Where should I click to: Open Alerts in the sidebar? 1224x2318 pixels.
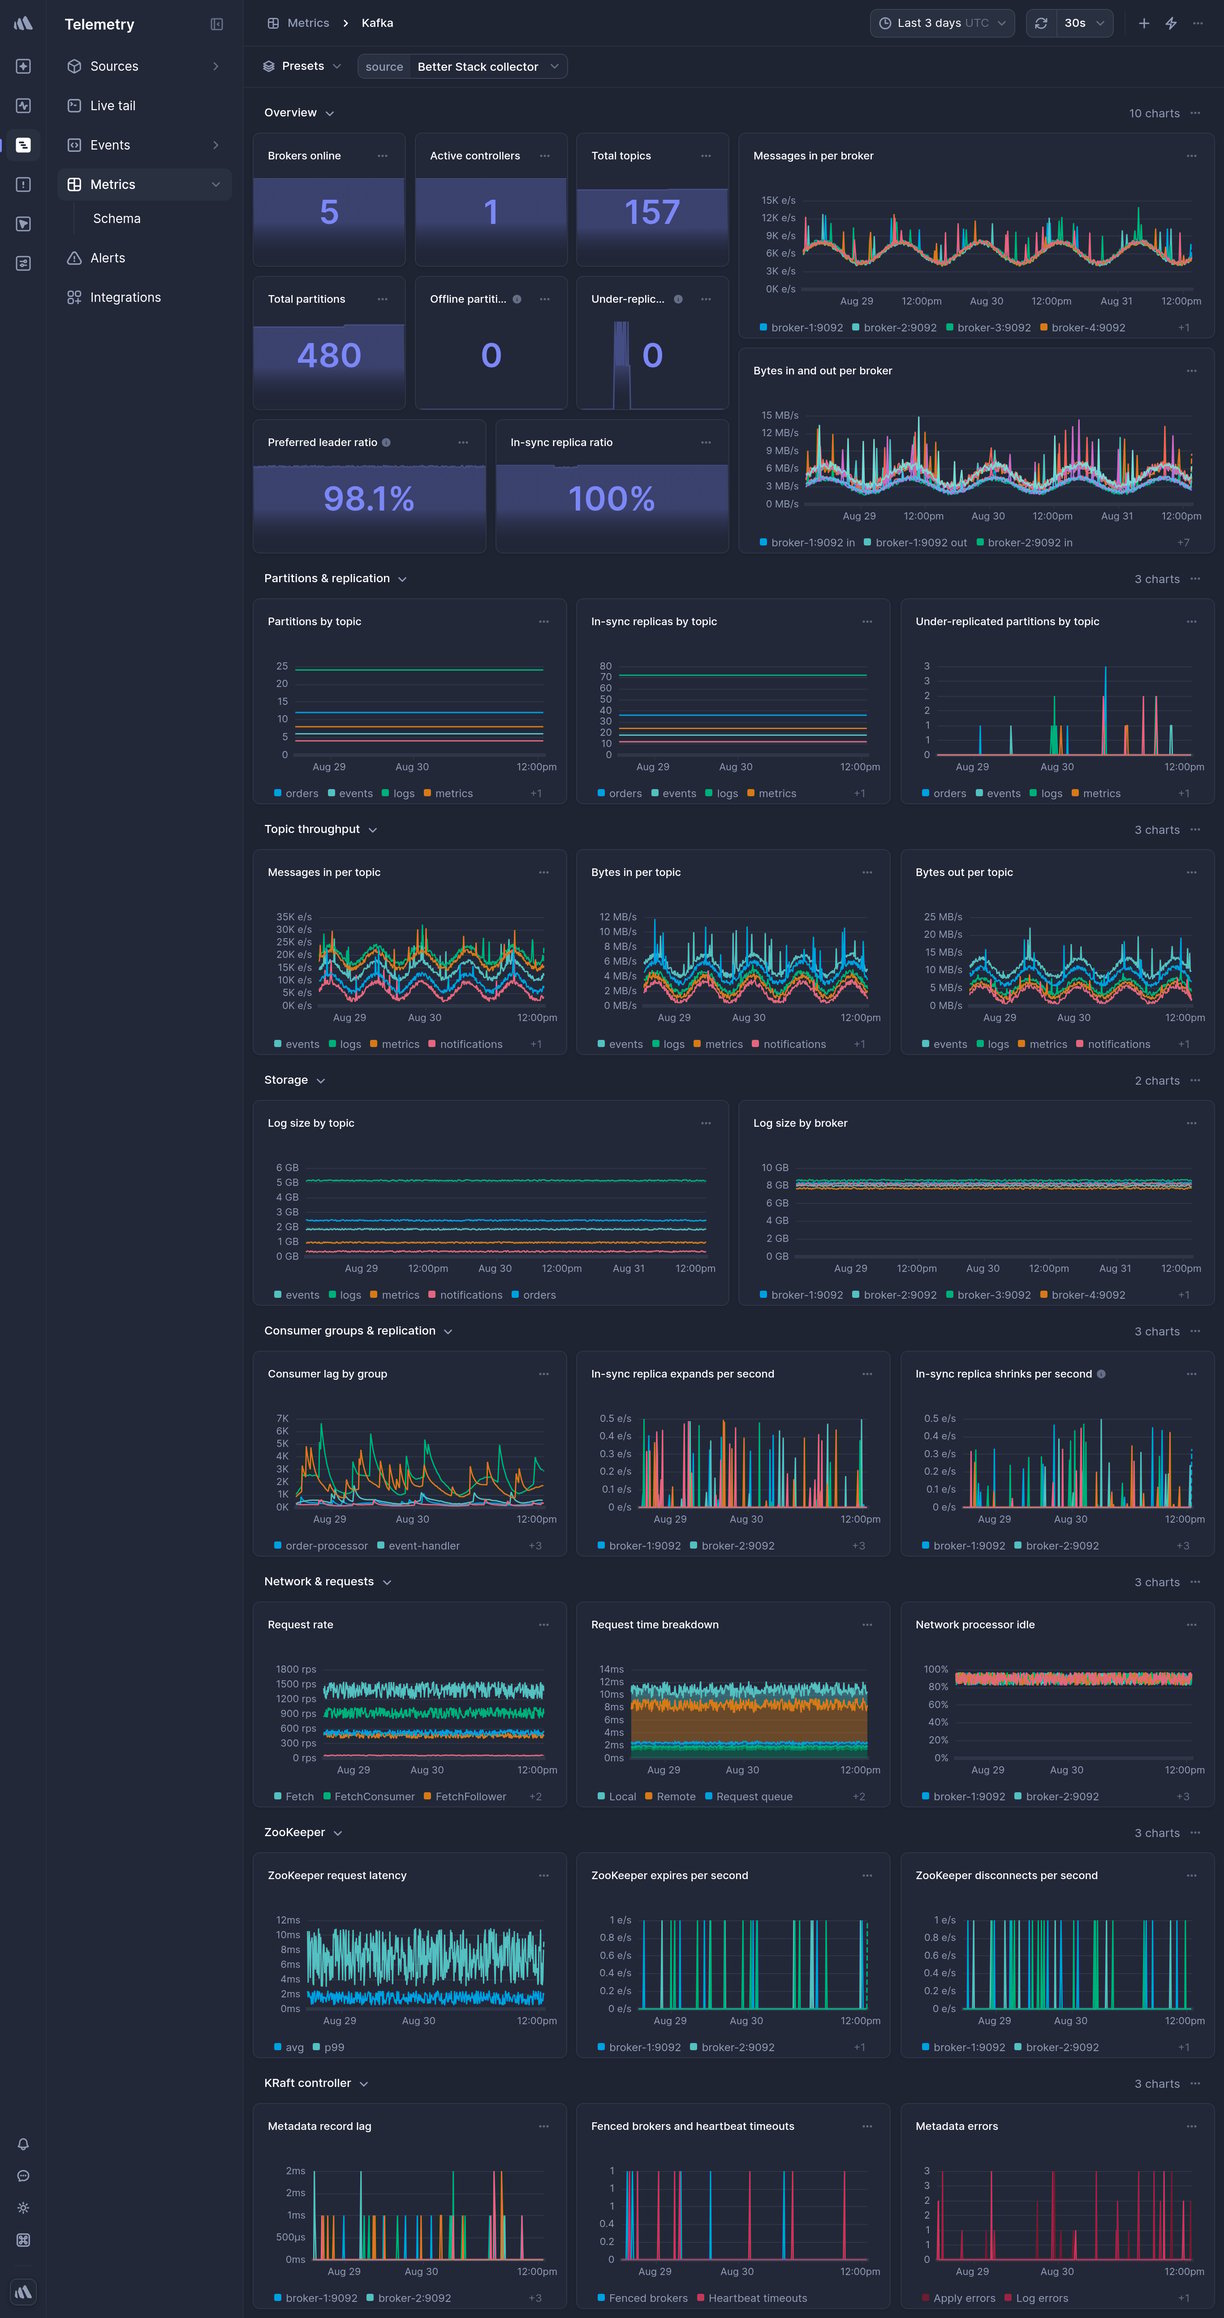(144, 258)
